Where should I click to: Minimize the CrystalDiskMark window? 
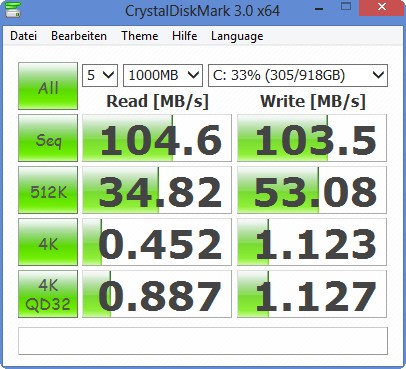coord(319,8)
